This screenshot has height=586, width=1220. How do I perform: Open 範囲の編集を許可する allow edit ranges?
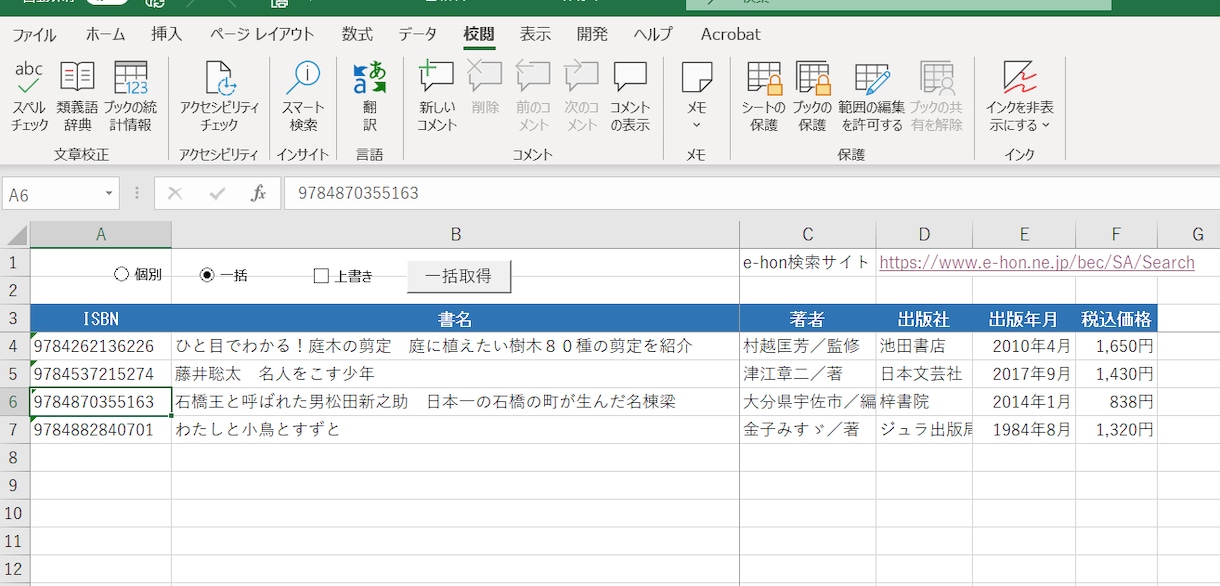pyautogui.click(x=871, y=96)
